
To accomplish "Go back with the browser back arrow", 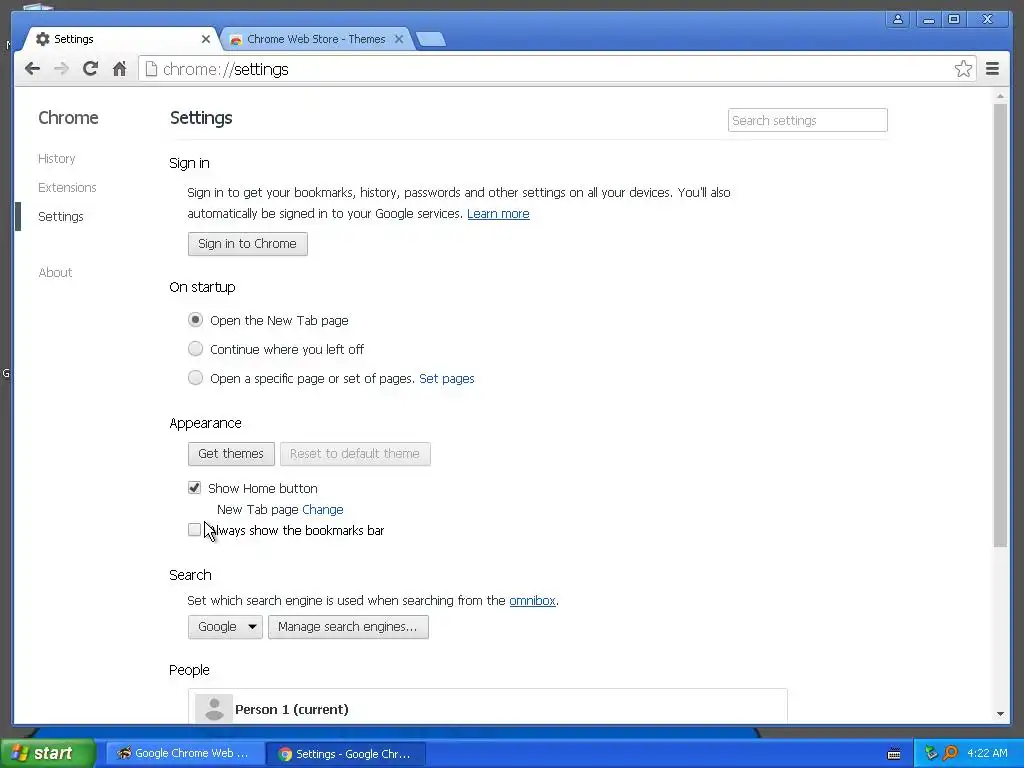I will (32, 69).
